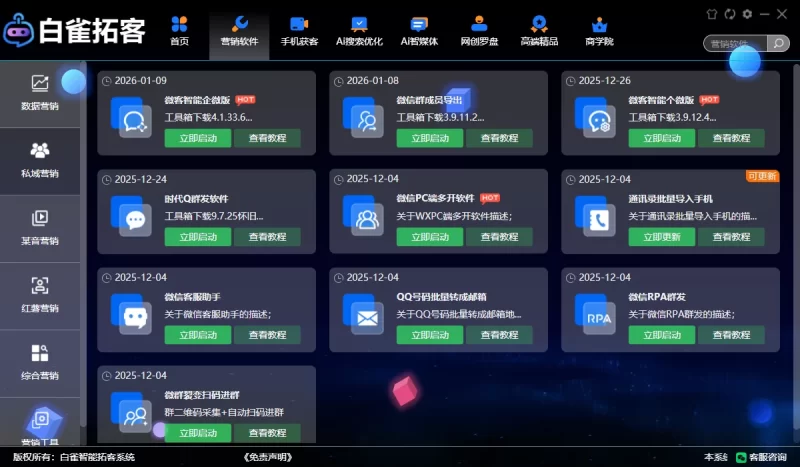
Task: View tutorial for 微信RPA群发
Action: 731,335
